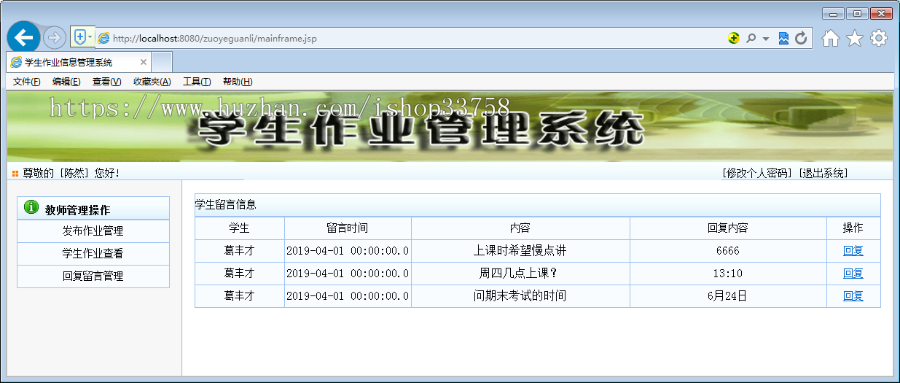This screenshot has height=383, width=900.
Task: Open Favorites with the star icon
Action: 855,38
